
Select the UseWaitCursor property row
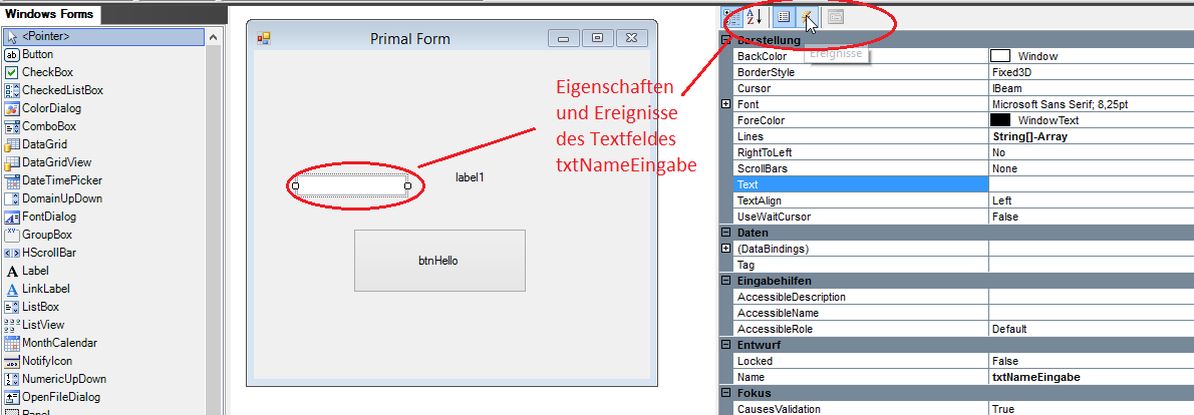tap(963, 216)
